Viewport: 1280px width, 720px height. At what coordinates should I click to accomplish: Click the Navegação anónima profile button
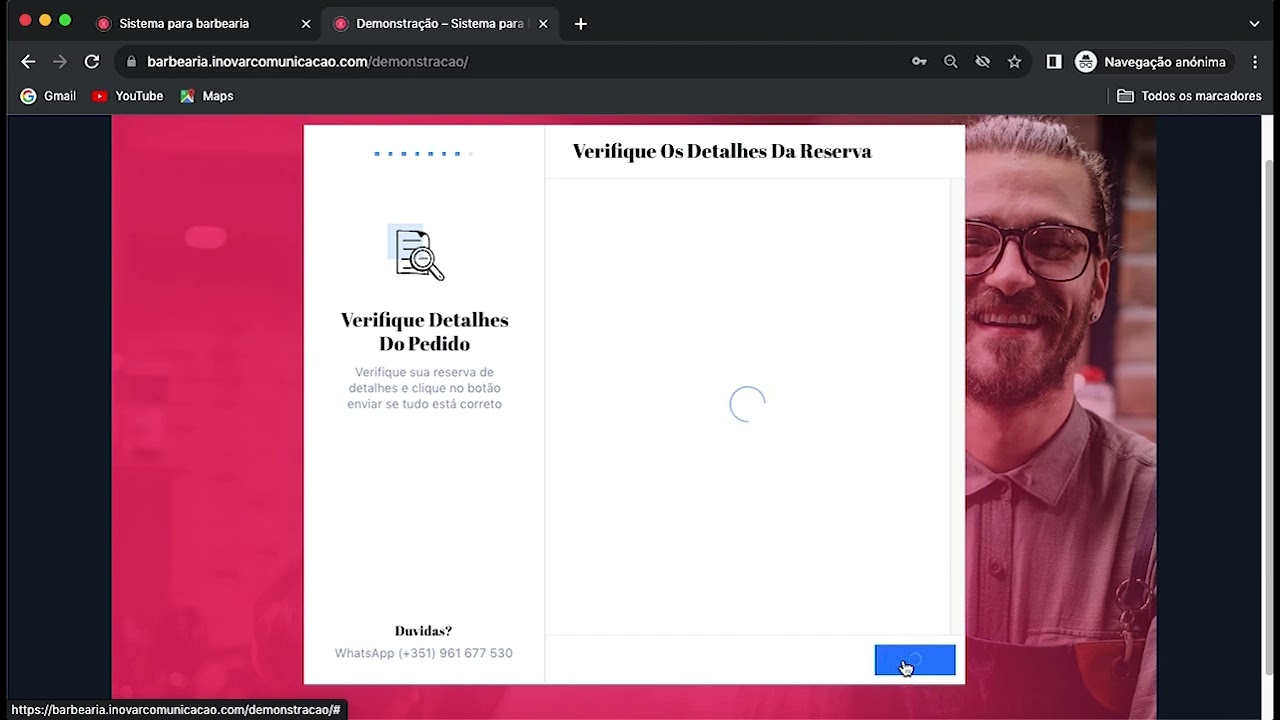[1151, 62]
